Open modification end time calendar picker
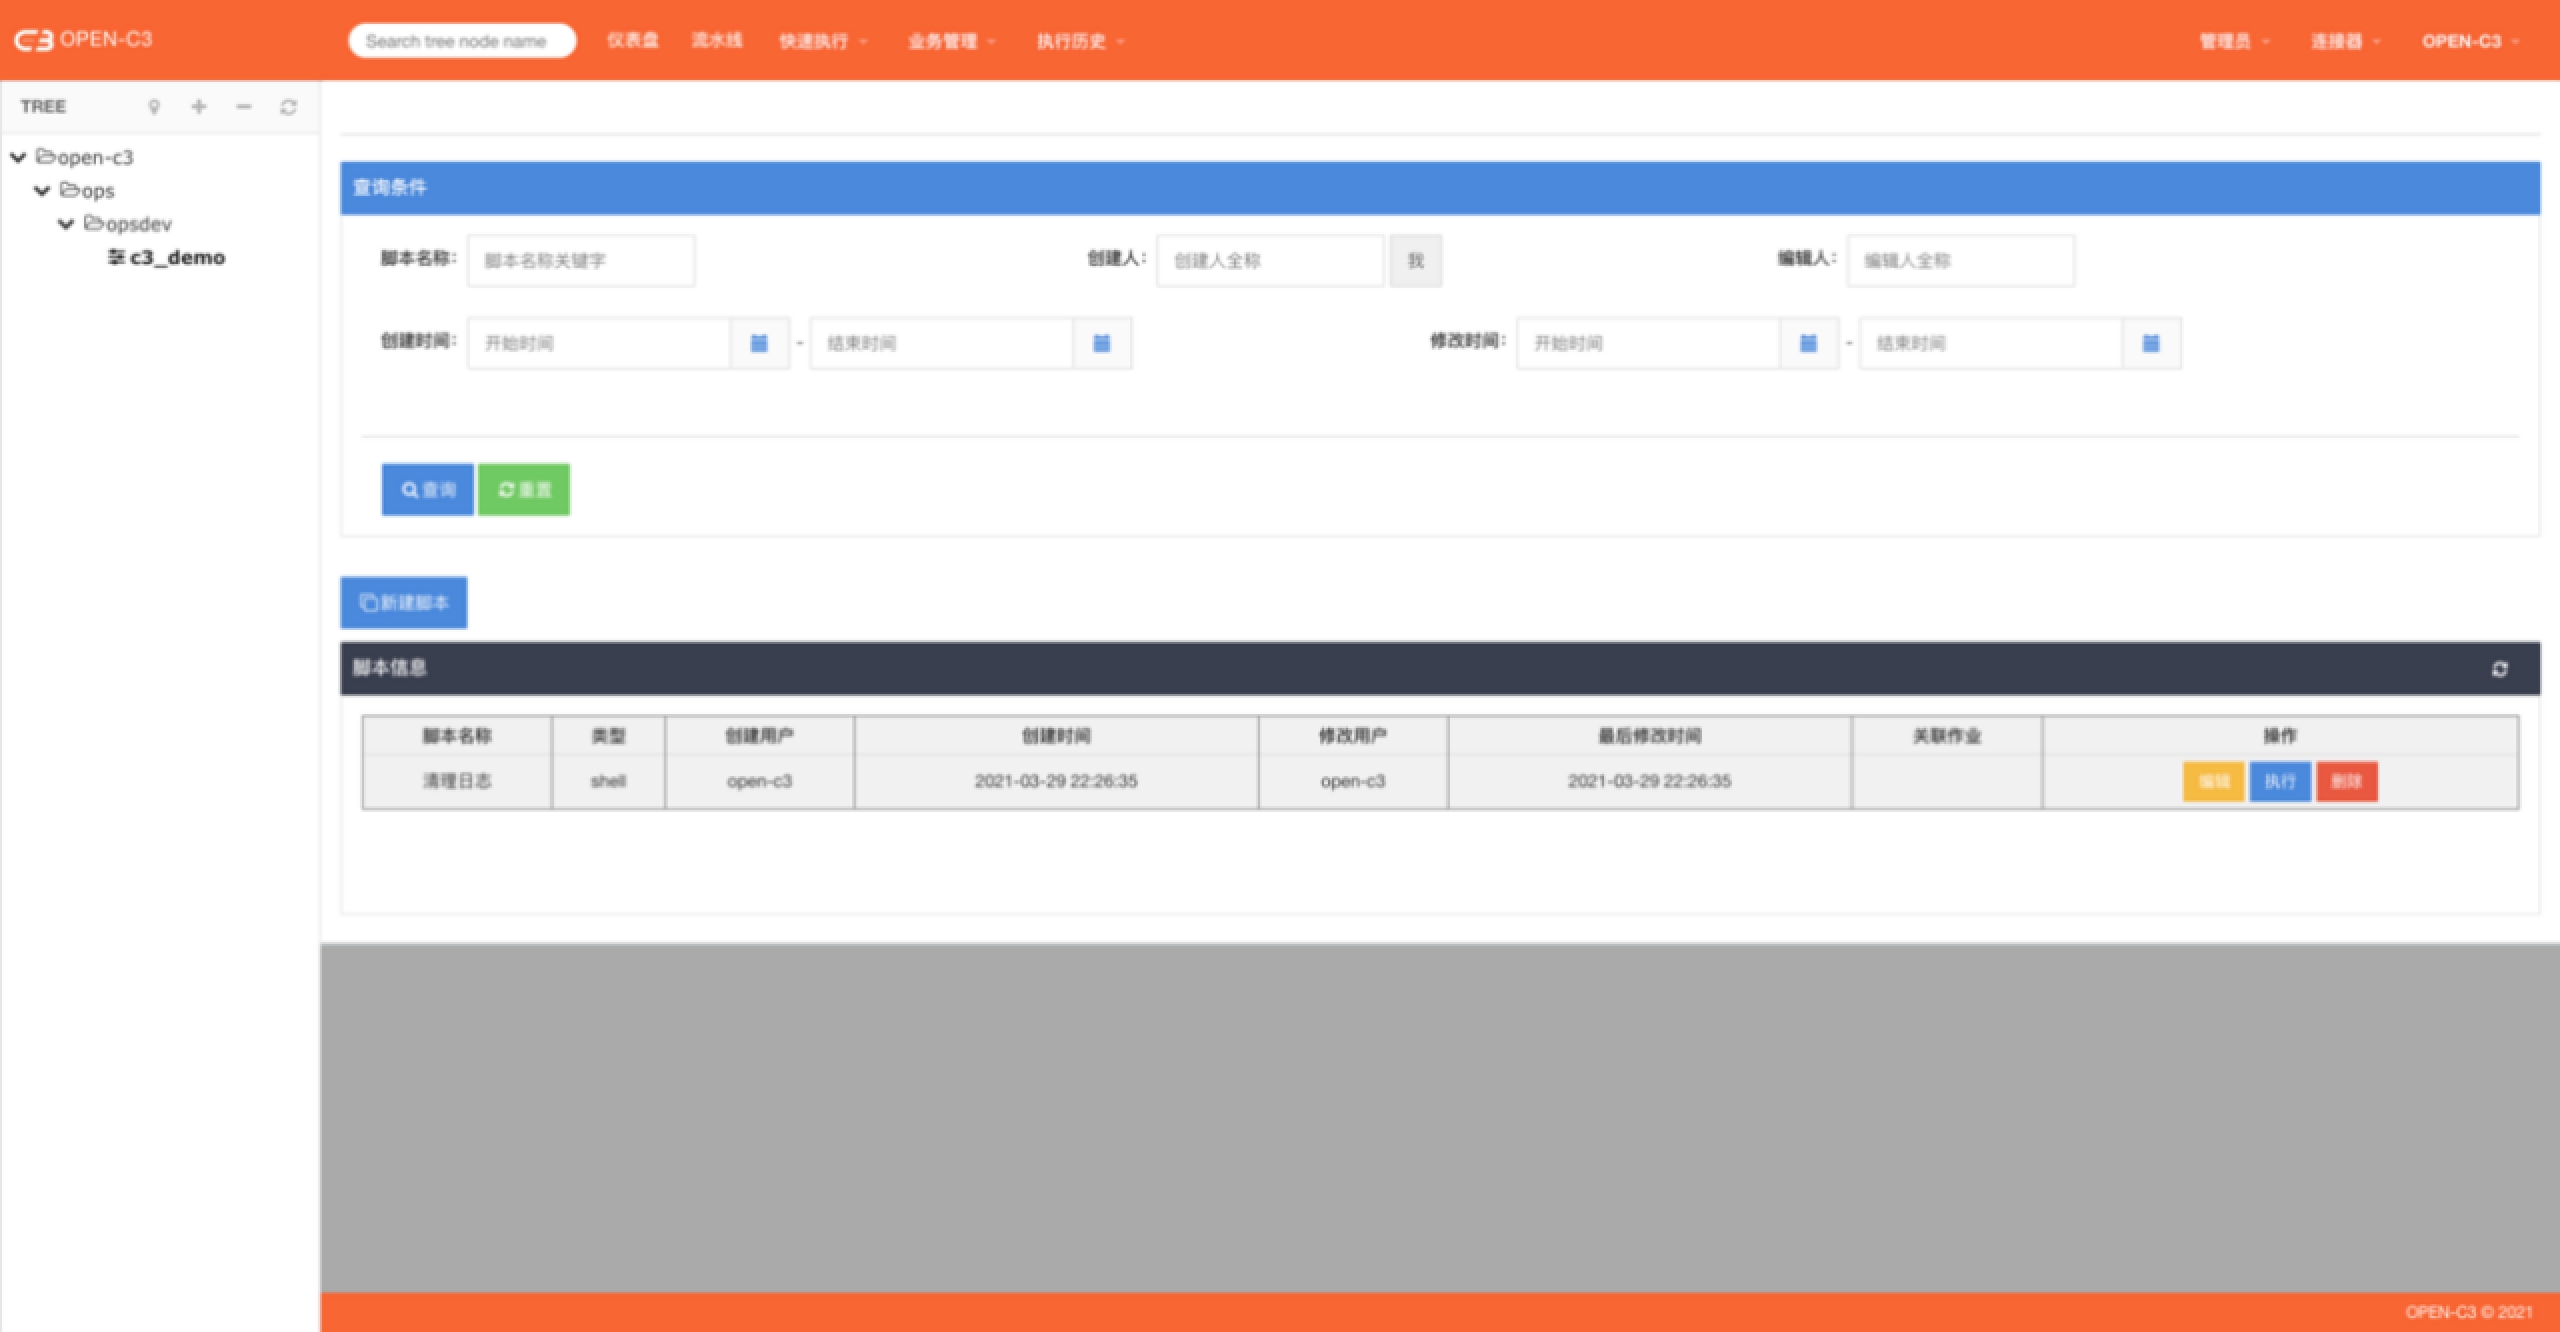The image size is (2560, 1332). [2150, 343]
